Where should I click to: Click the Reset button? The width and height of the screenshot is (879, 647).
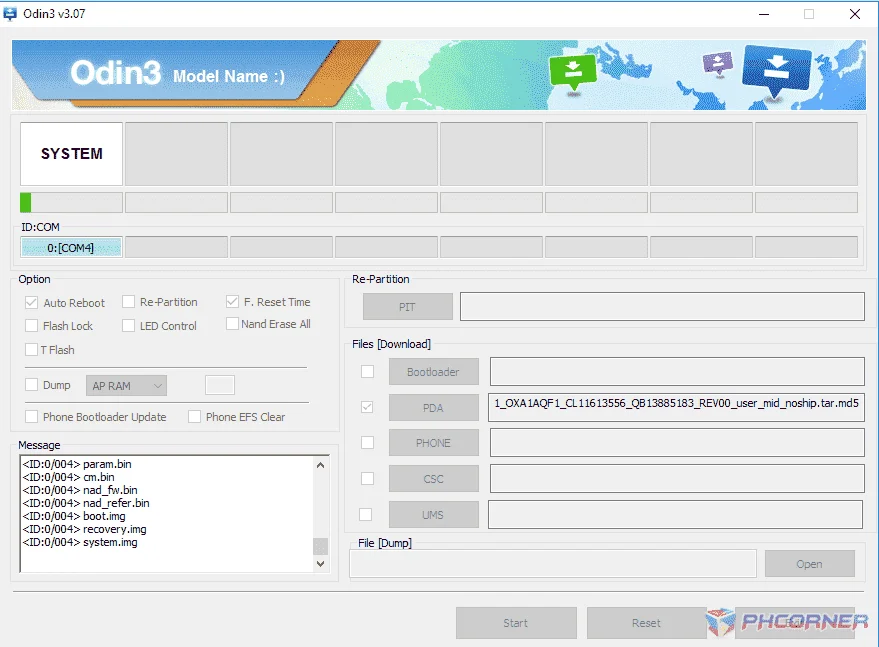646,623
